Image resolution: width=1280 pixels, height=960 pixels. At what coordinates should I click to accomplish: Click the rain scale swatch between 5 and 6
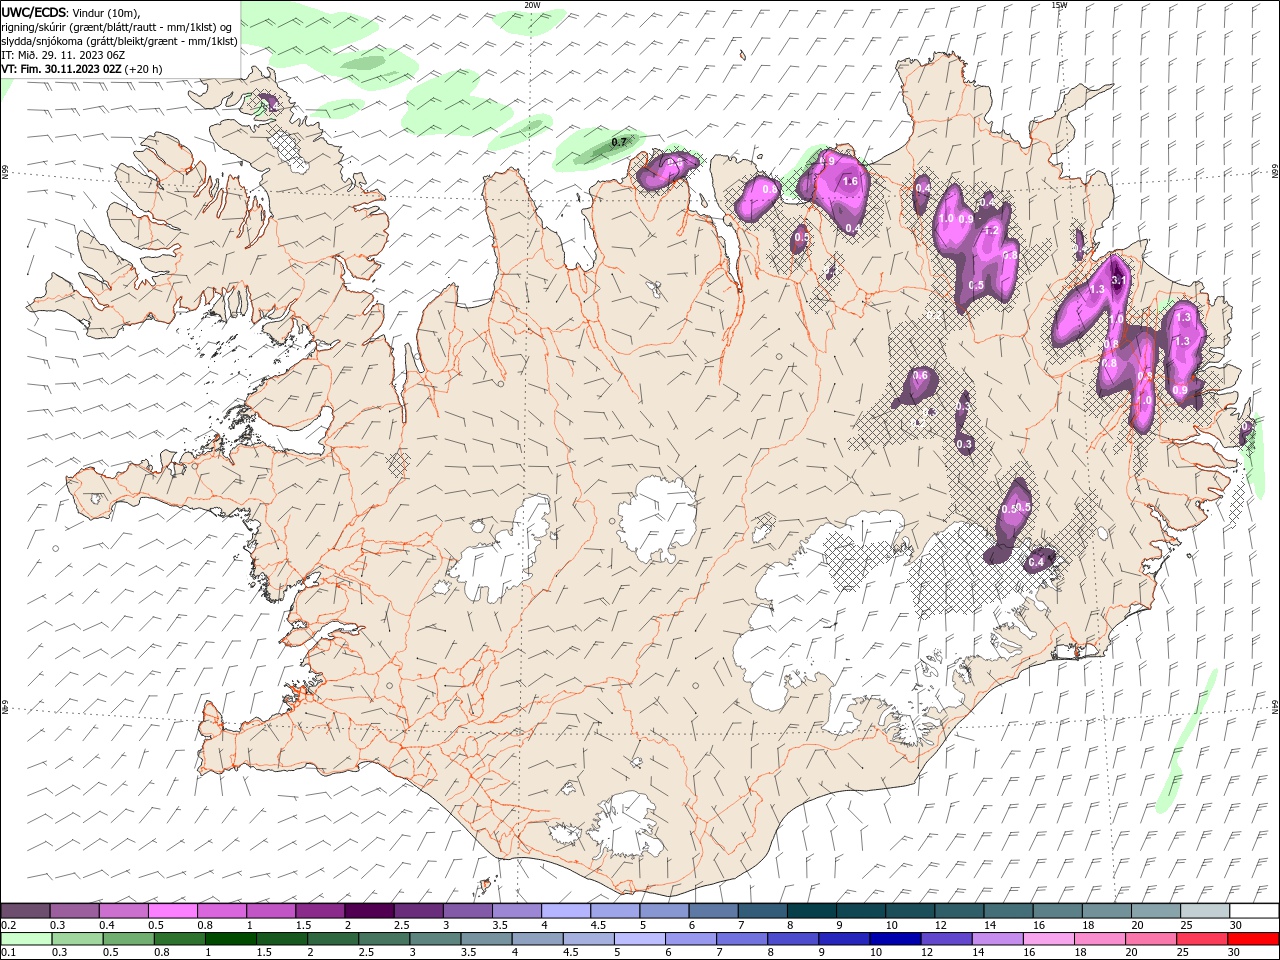coord(639,939)
